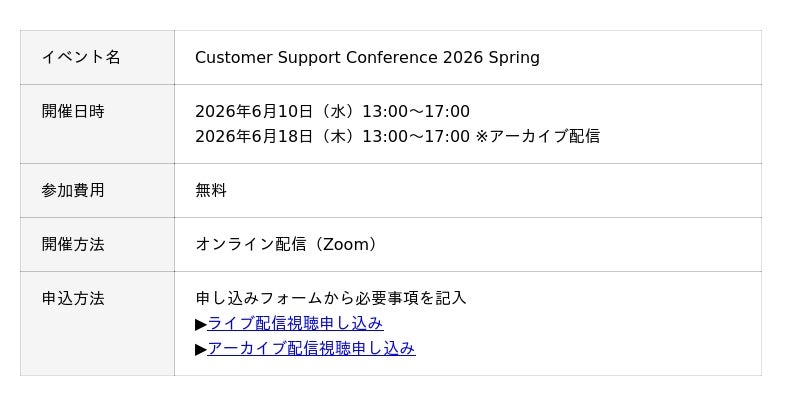Open the アーカイブ配信視聴申し込み link
800x406 pixels.
pyautogui.click(x=311, y=348)
